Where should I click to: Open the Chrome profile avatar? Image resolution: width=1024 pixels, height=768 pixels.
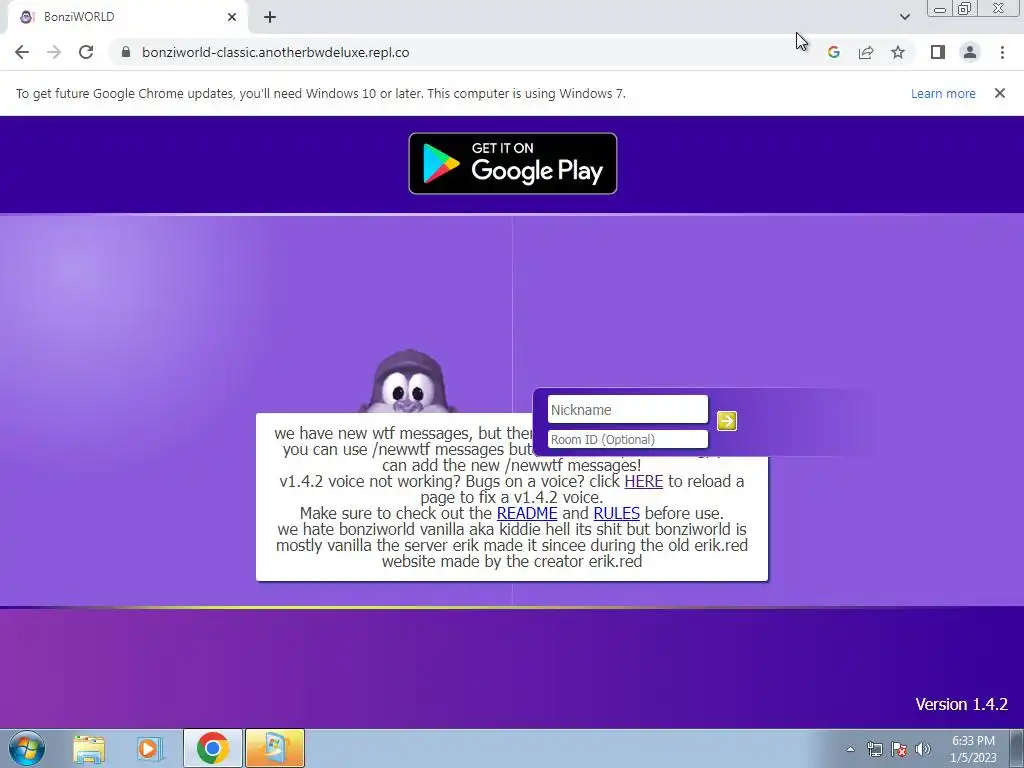pos(970,52)
